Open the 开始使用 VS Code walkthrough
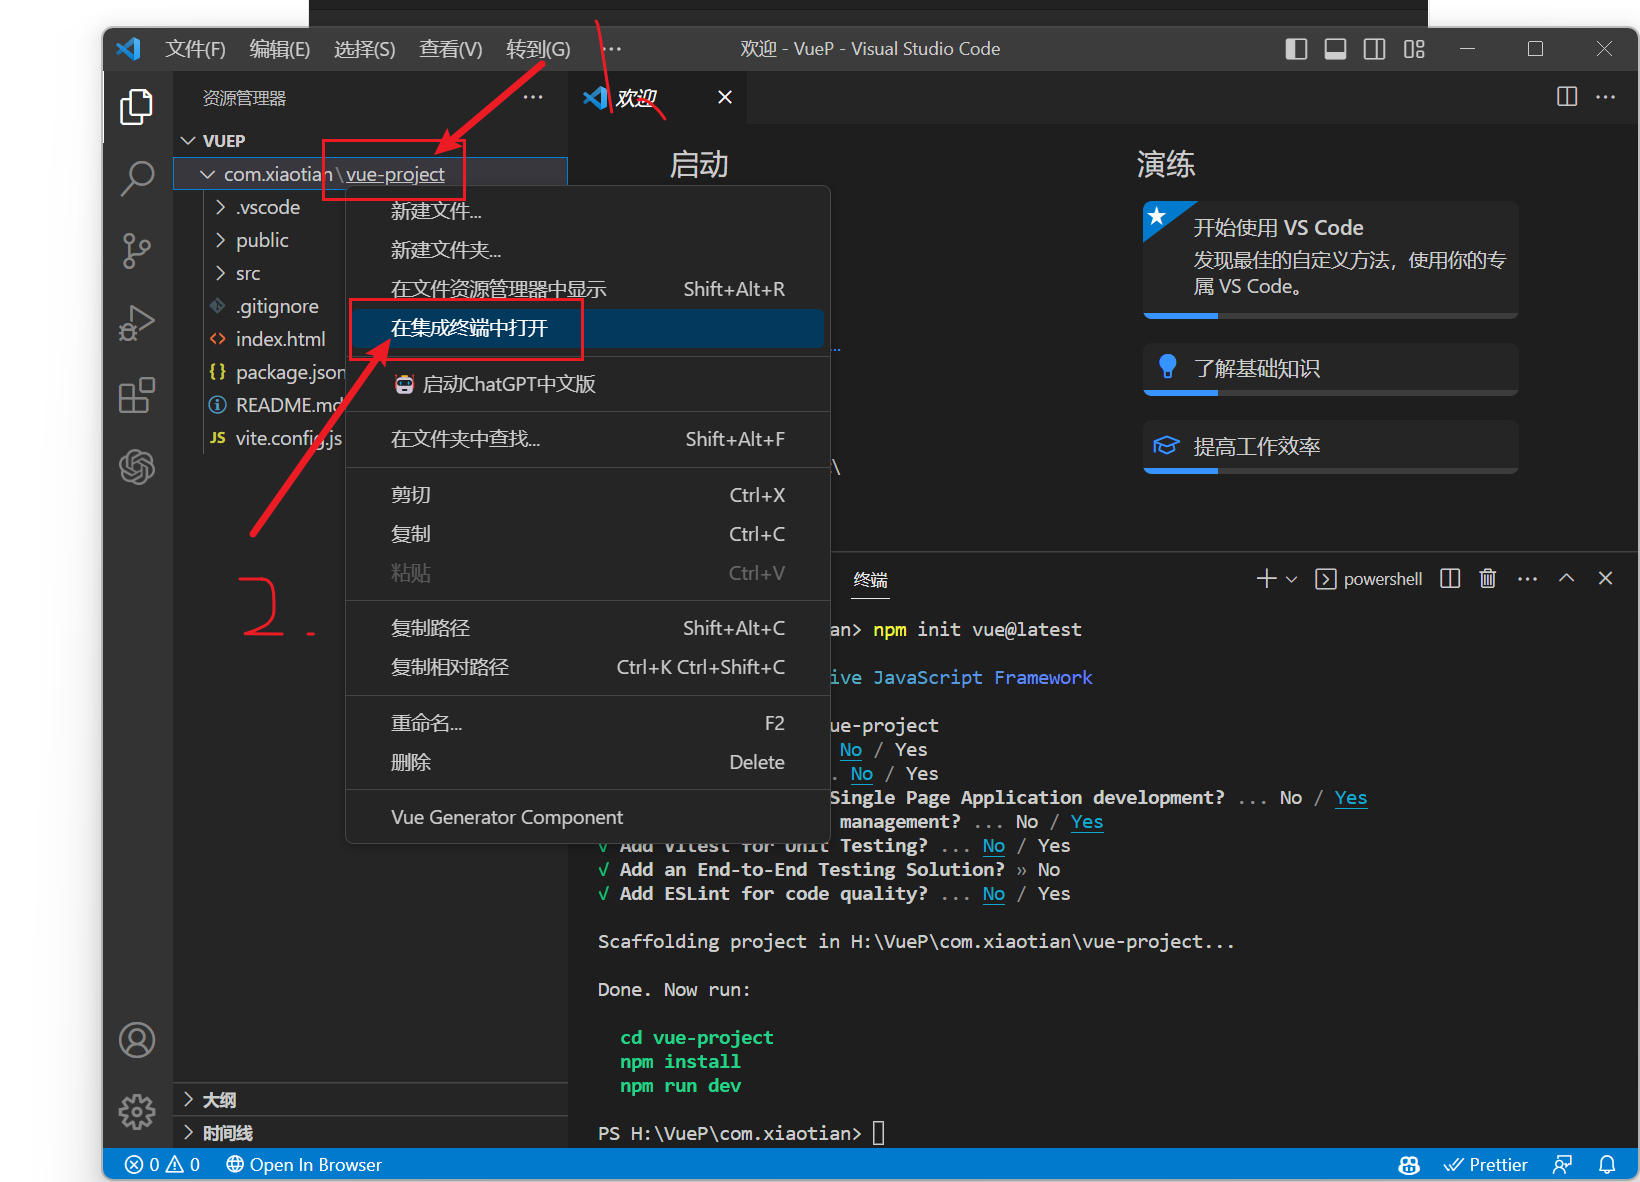 click(1330, 259)
